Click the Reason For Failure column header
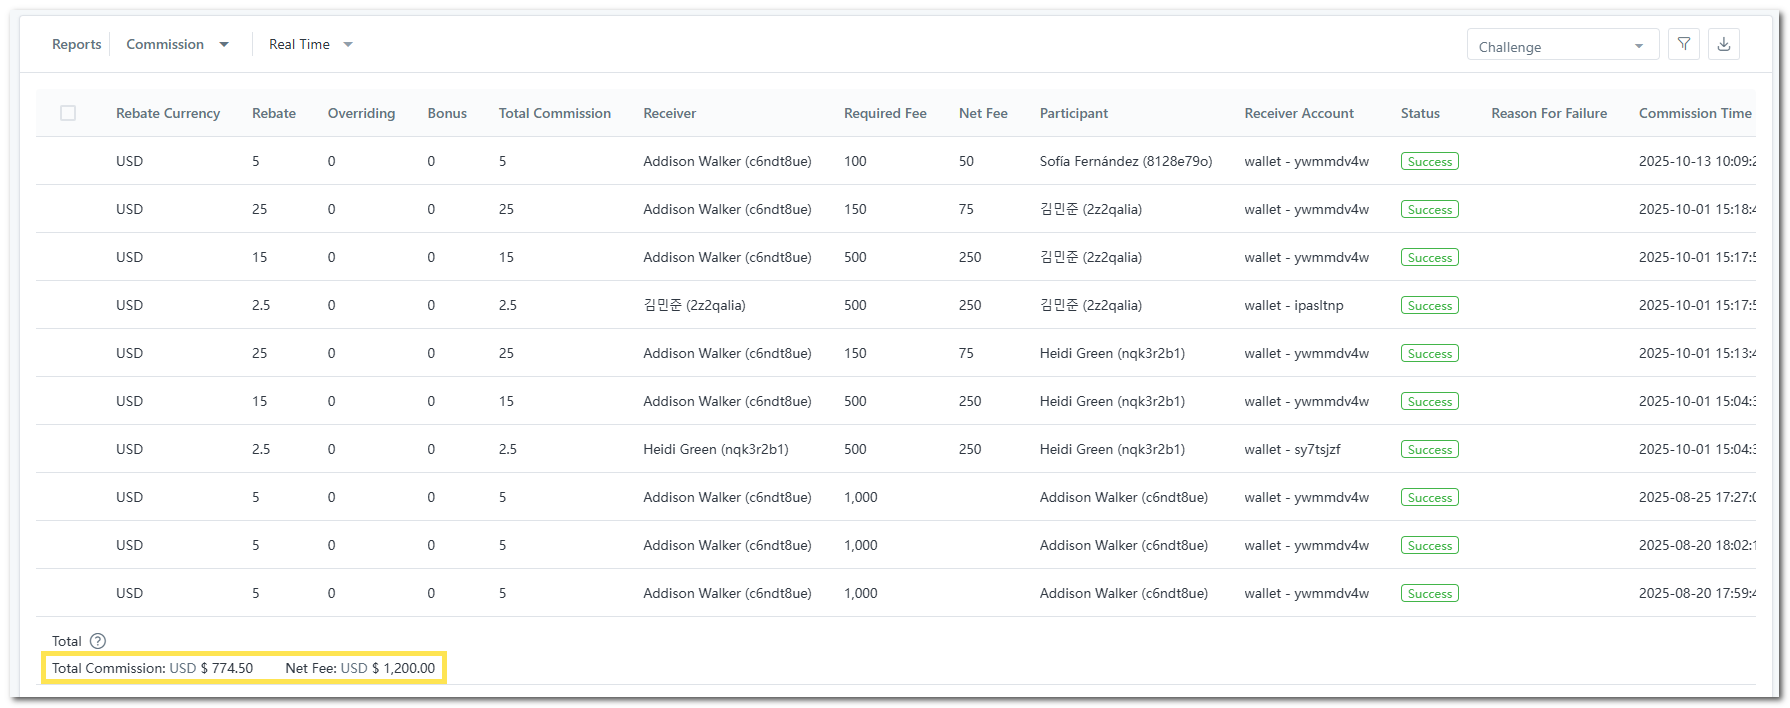 (x=1548, y=113)
